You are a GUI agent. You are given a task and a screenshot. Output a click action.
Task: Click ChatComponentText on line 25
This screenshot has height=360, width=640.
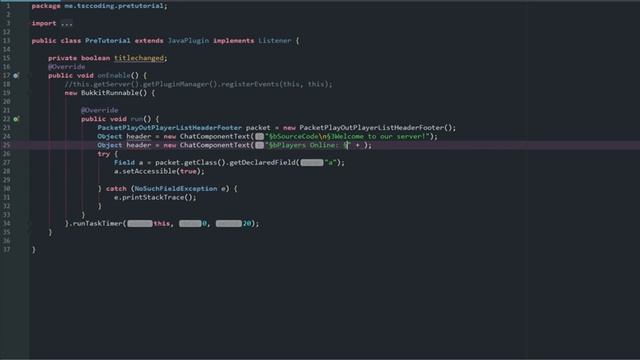click(215, 145)
